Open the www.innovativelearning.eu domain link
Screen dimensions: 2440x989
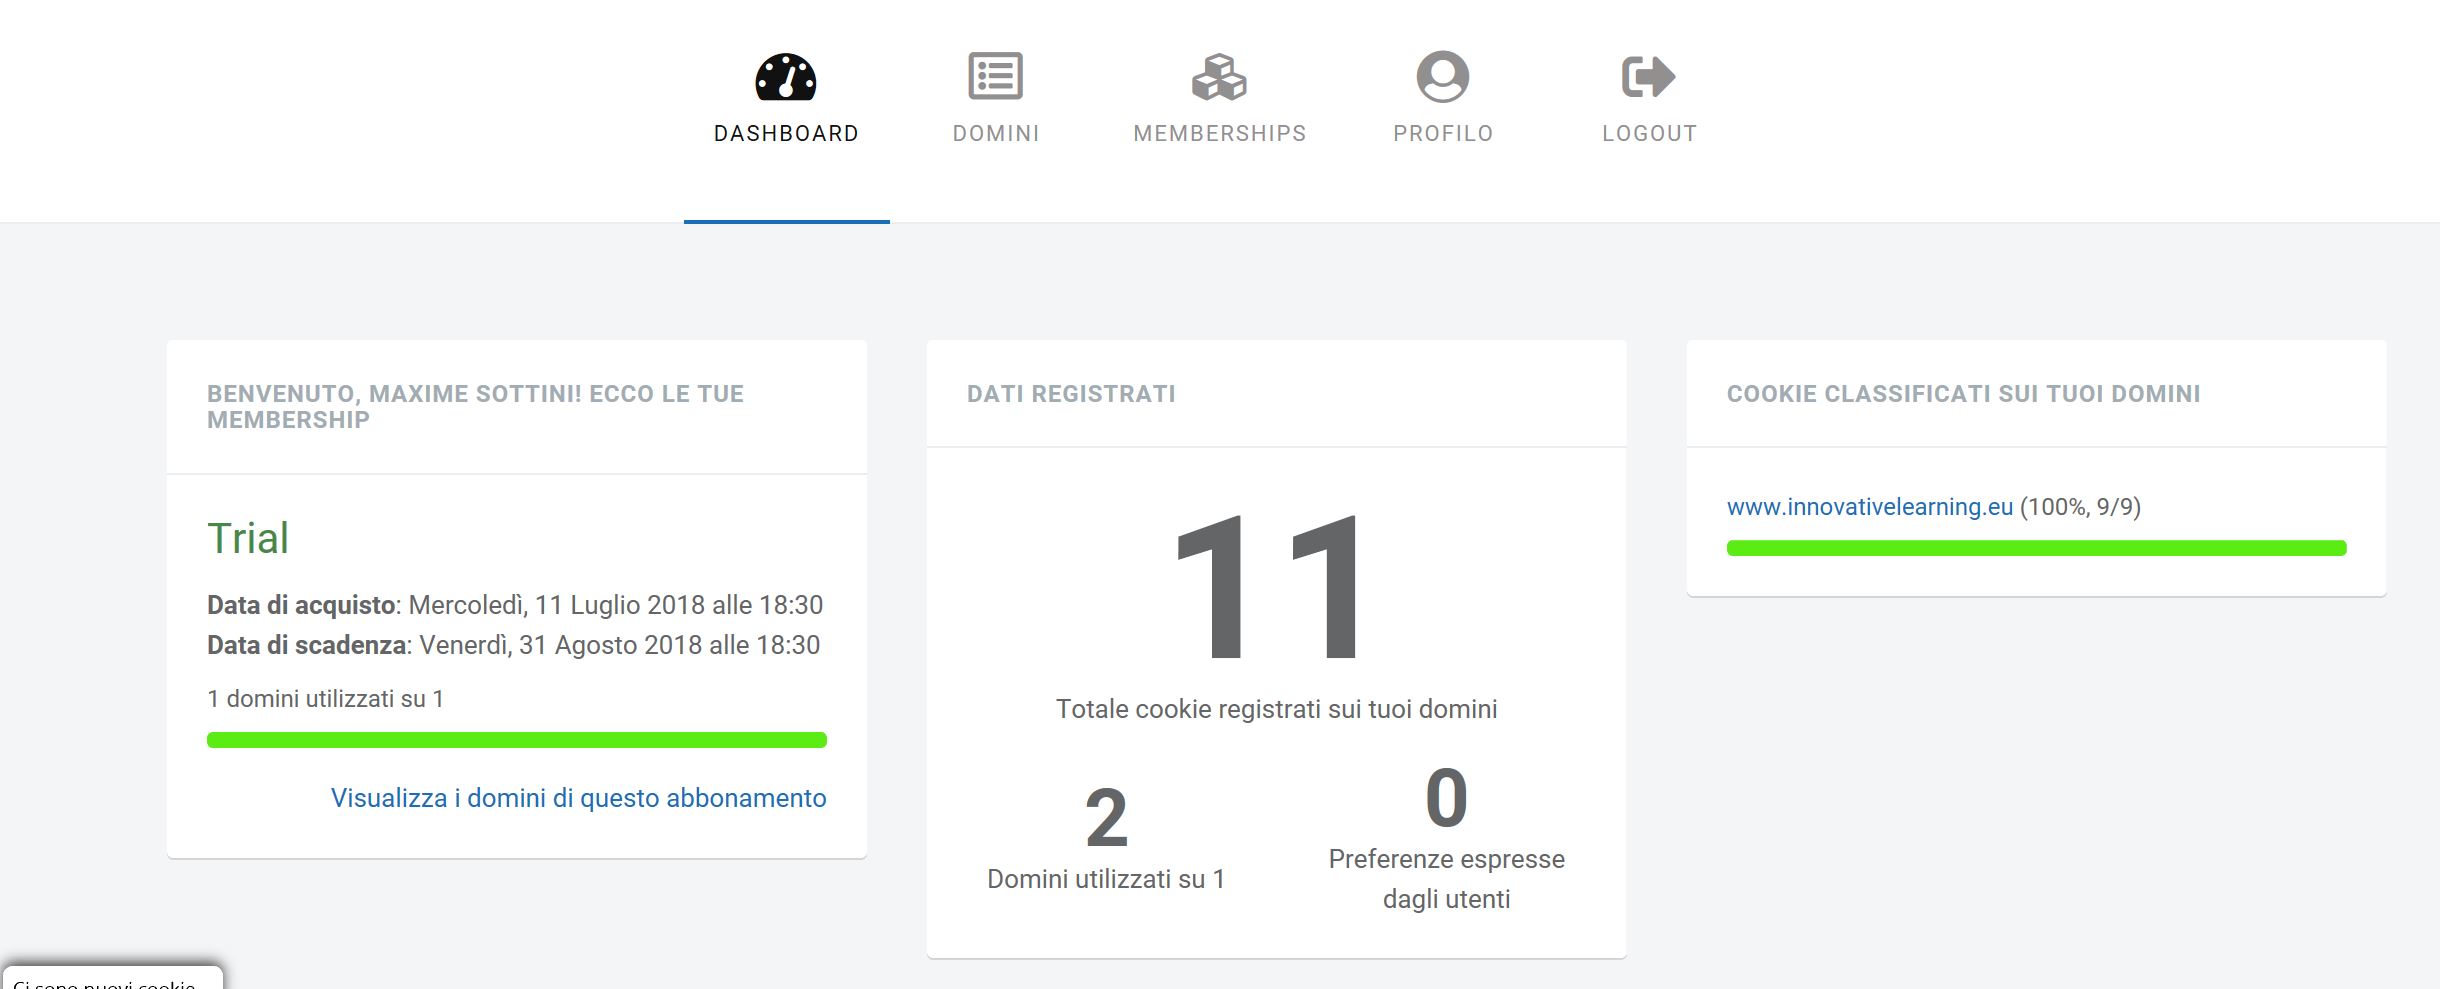coord(1869,507)
